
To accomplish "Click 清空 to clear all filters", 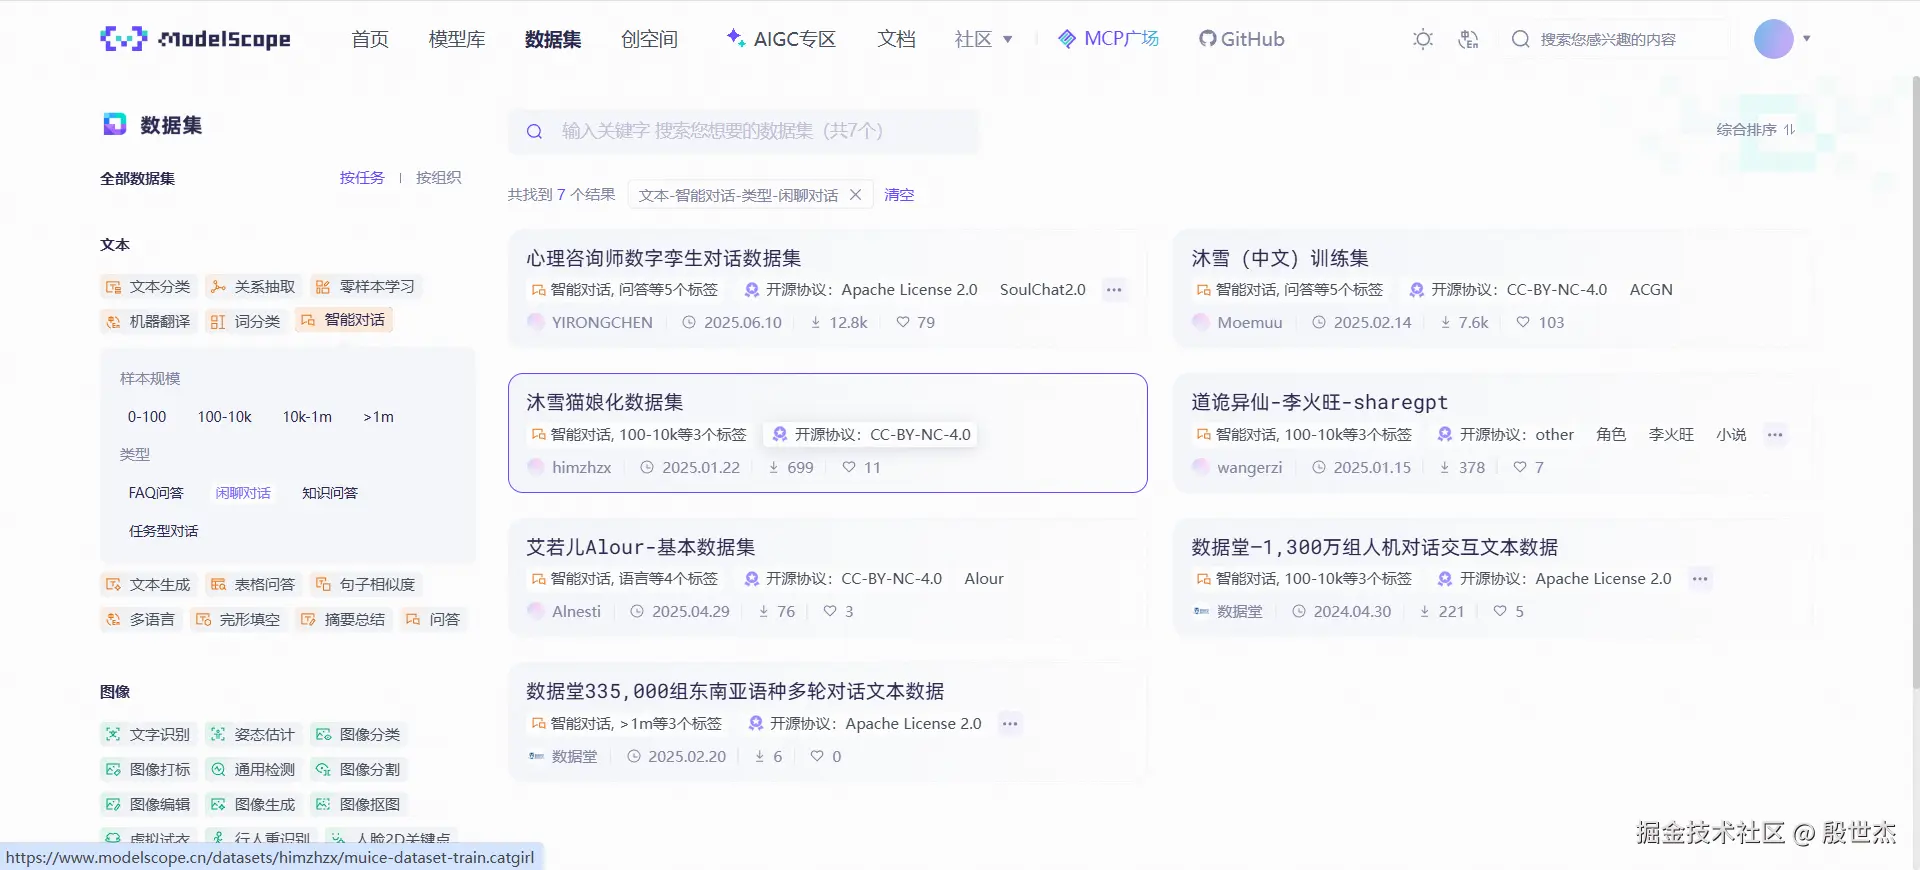I will click(x=899, y=195).
